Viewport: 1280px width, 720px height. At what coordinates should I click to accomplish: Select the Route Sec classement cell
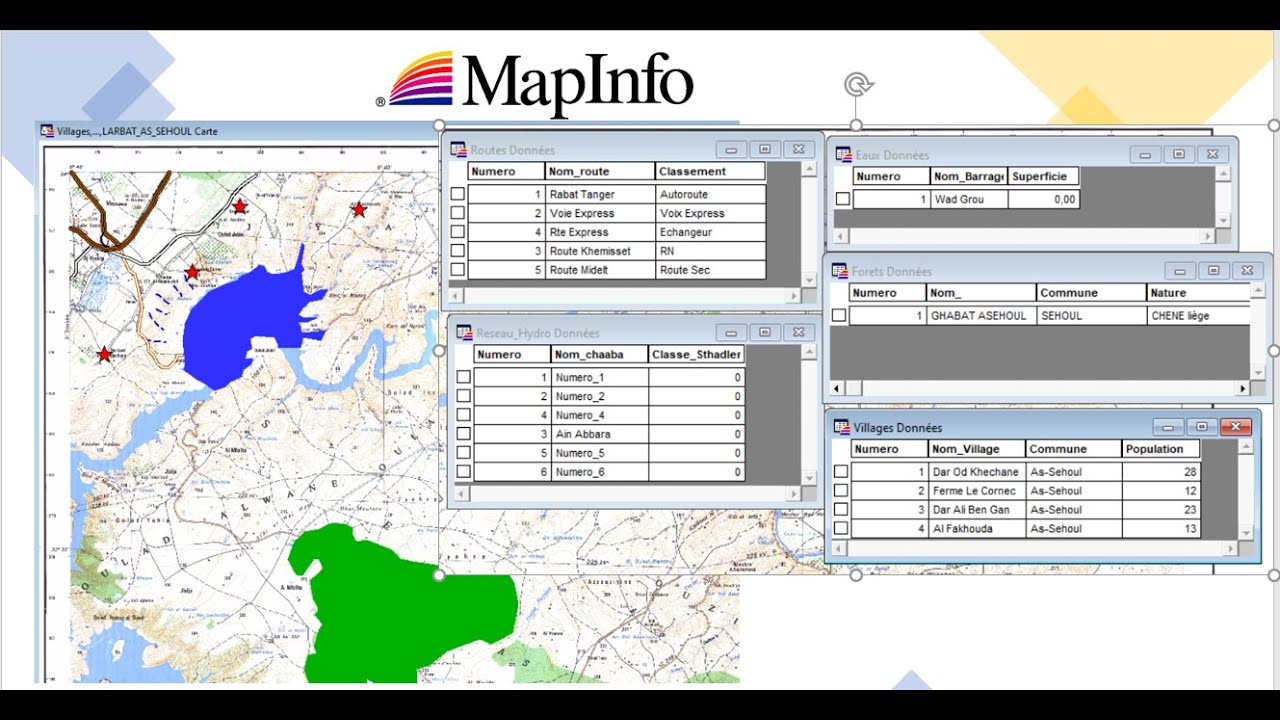click(711, 270)
